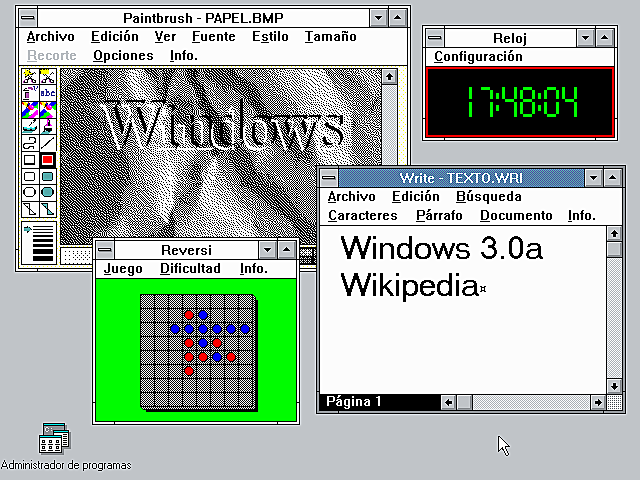Open the Reversi window control menu box
Screen dimensions: 640x480
(105, 250)
